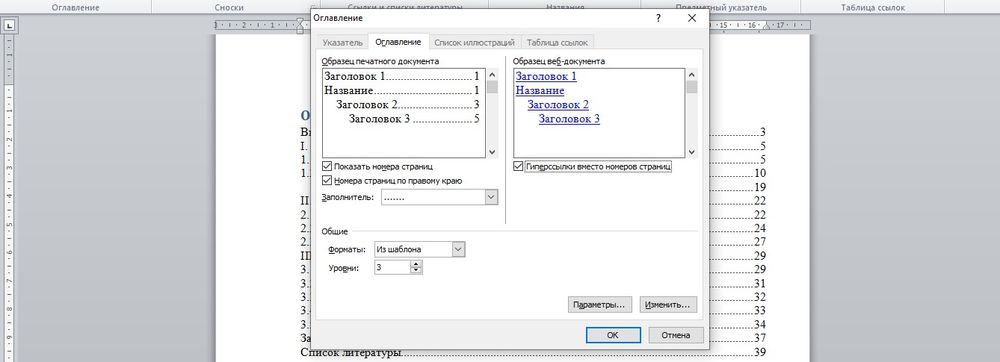Image resolution: width=1000 pixels, height=362 pixels.
Task: Confirm with the OK button
Action: pos(613,335)
